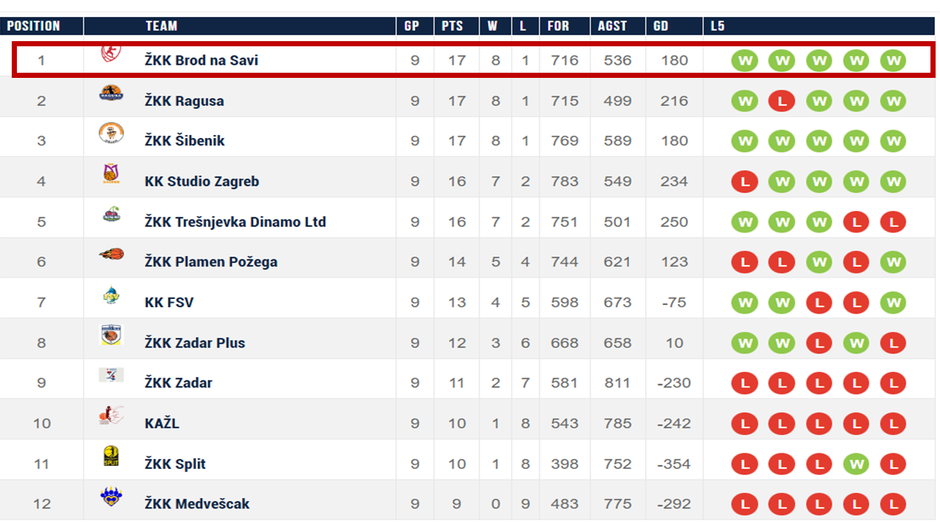Screen dimensions: 940x529
Task: Sort standings by GD column header
Action: tap(660, 26)
